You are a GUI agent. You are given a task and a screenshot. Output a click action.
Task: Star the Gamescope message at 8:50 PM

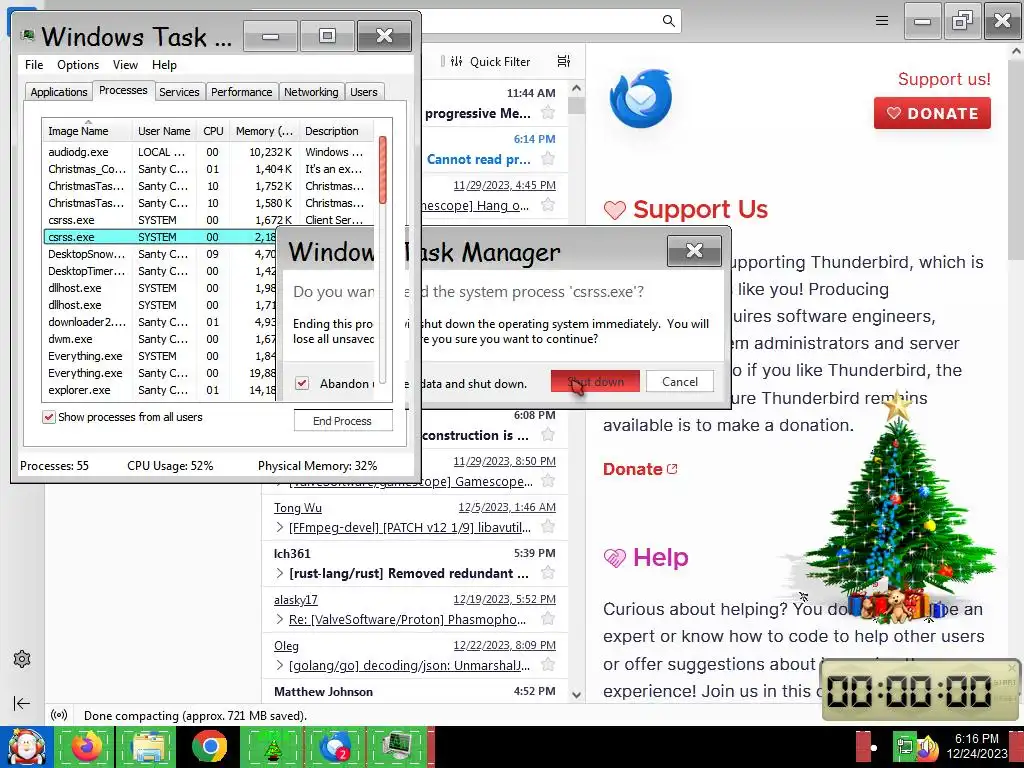(x=549, y=481)
